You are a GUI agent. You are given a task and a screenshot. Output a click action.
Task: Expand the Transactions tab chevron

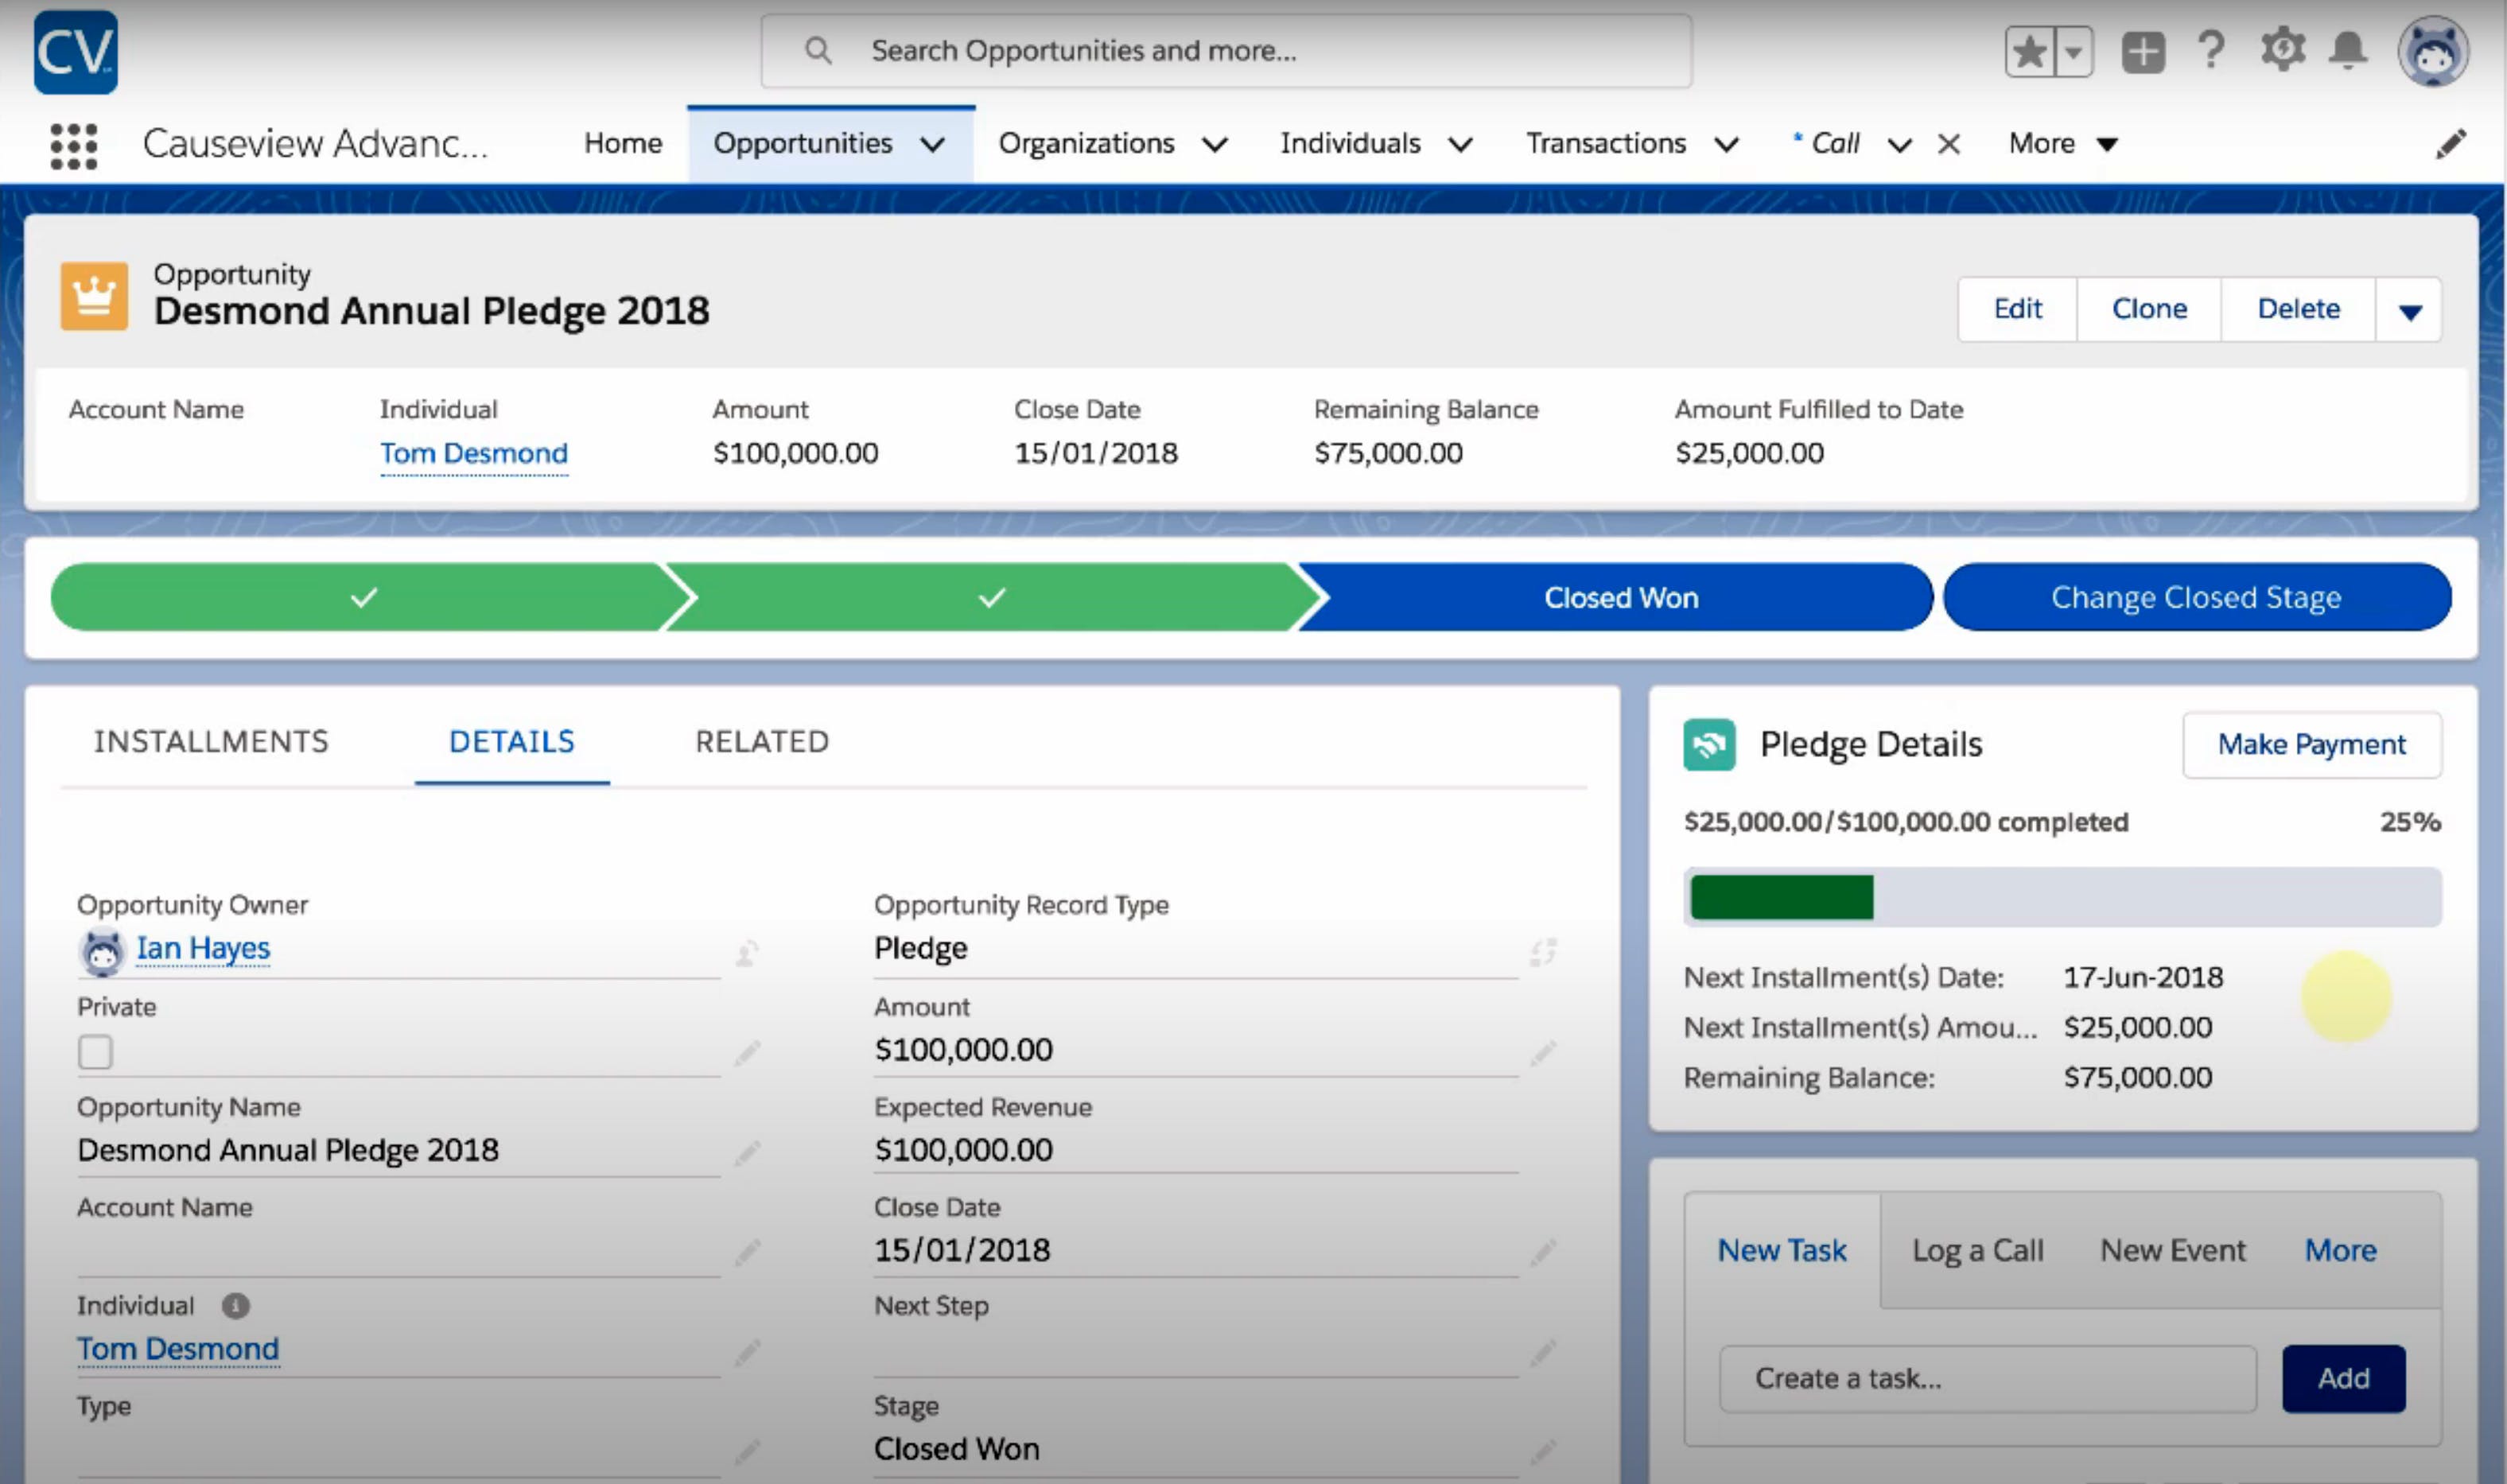[x=1725, y=145]
